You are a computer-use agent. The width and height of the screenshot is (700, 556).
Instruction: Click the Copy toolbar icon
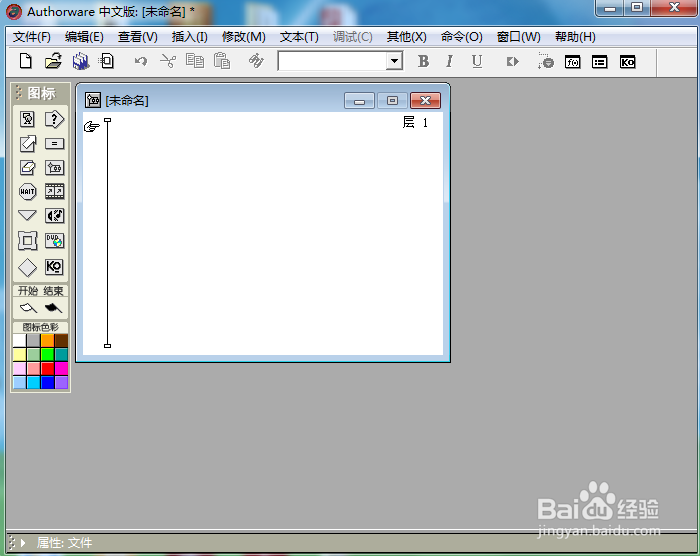pos(195,61)
